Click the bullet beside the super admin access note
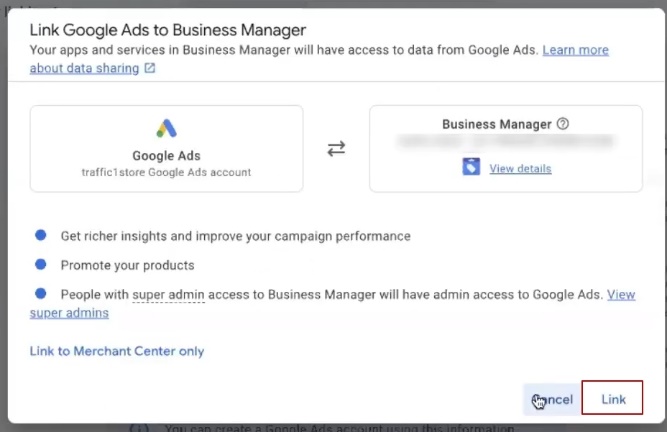Viewport: 667px width, 432px height. (x=41, y=294)
